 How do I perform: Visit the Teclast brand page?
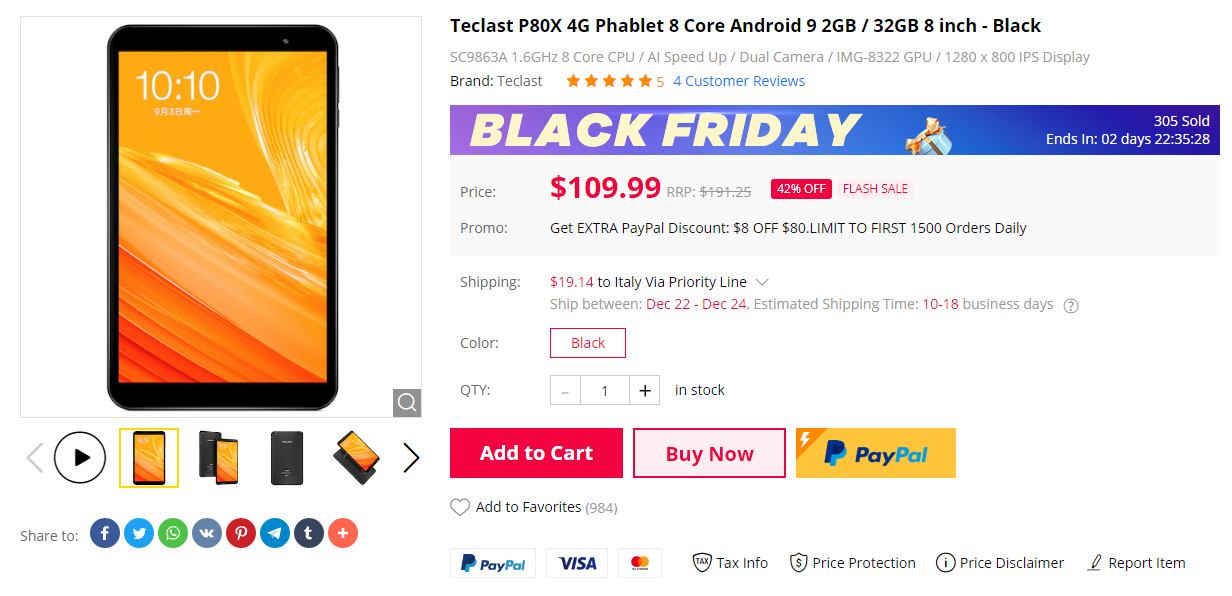tap(522, 81)
